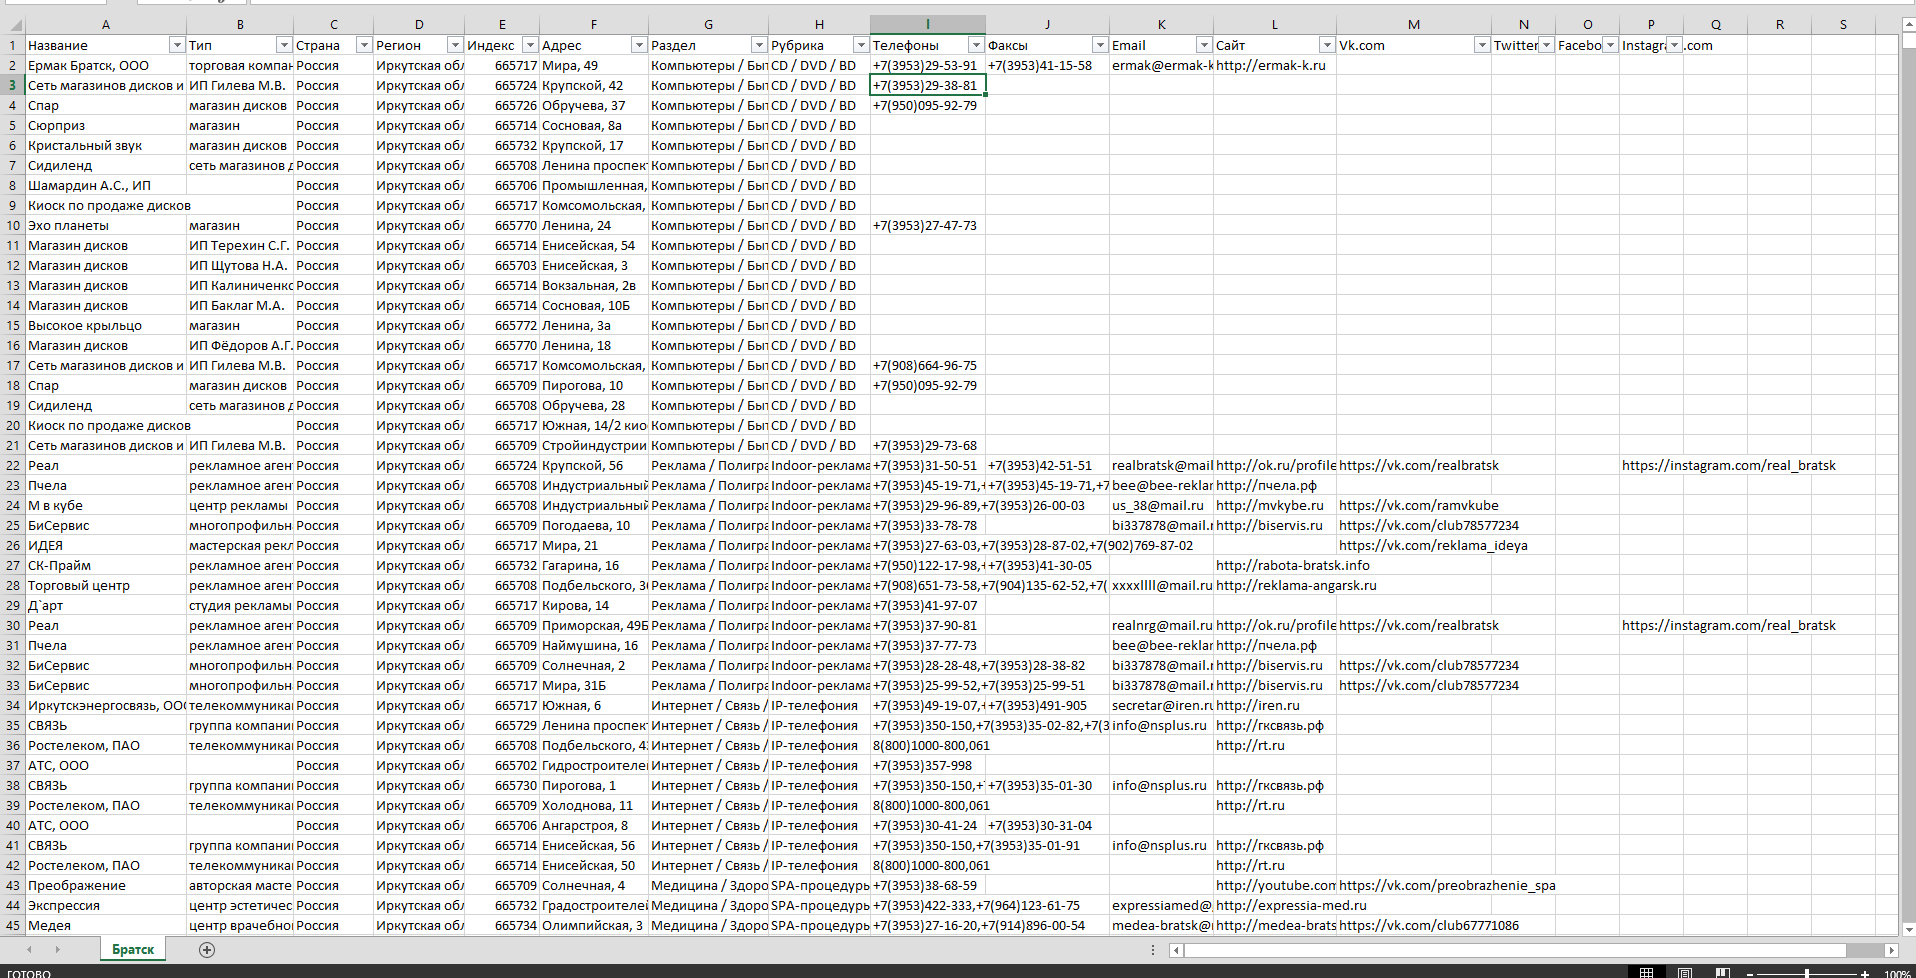Open the Страна column filter dropdown
This screenshot has width=1916, height=978.
(364, 45)
